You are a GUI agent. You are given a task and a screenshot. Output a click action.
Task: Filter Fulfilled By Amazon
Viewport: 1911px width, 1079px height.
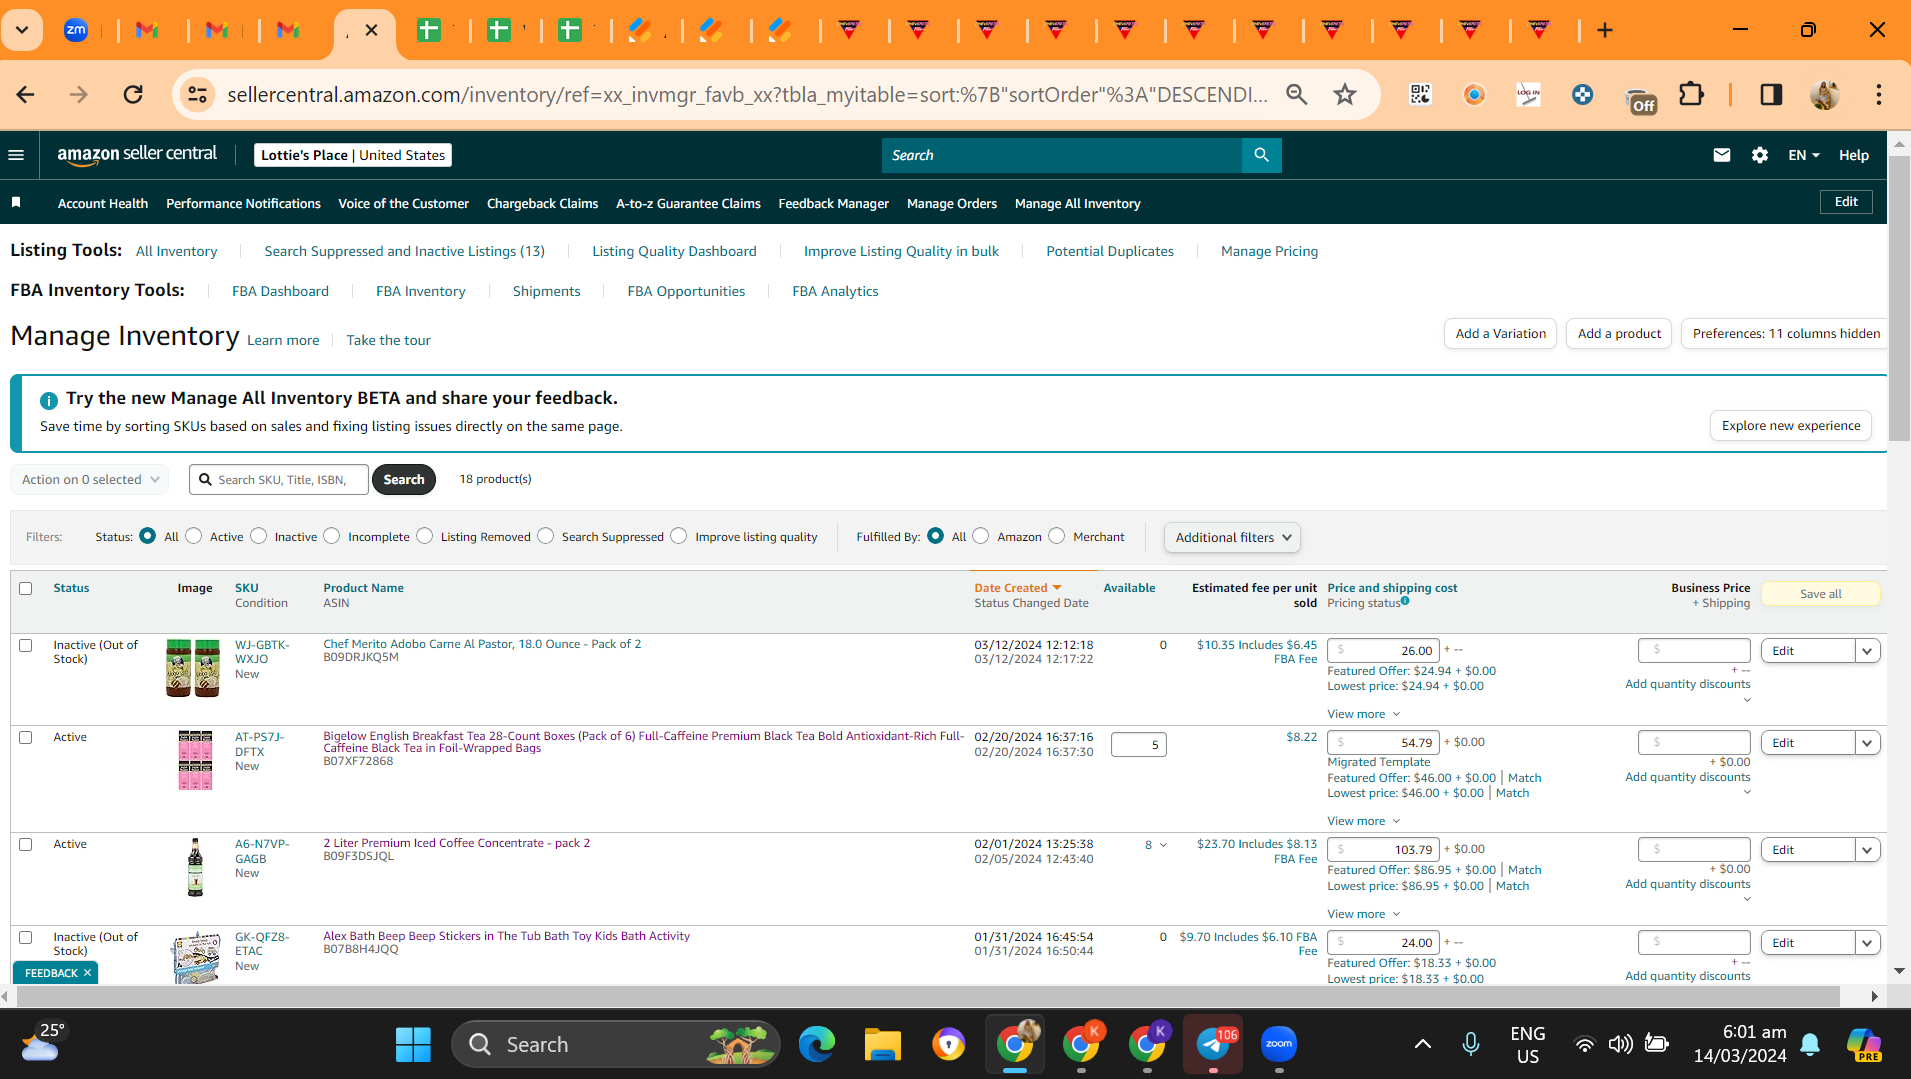point(981,536)
